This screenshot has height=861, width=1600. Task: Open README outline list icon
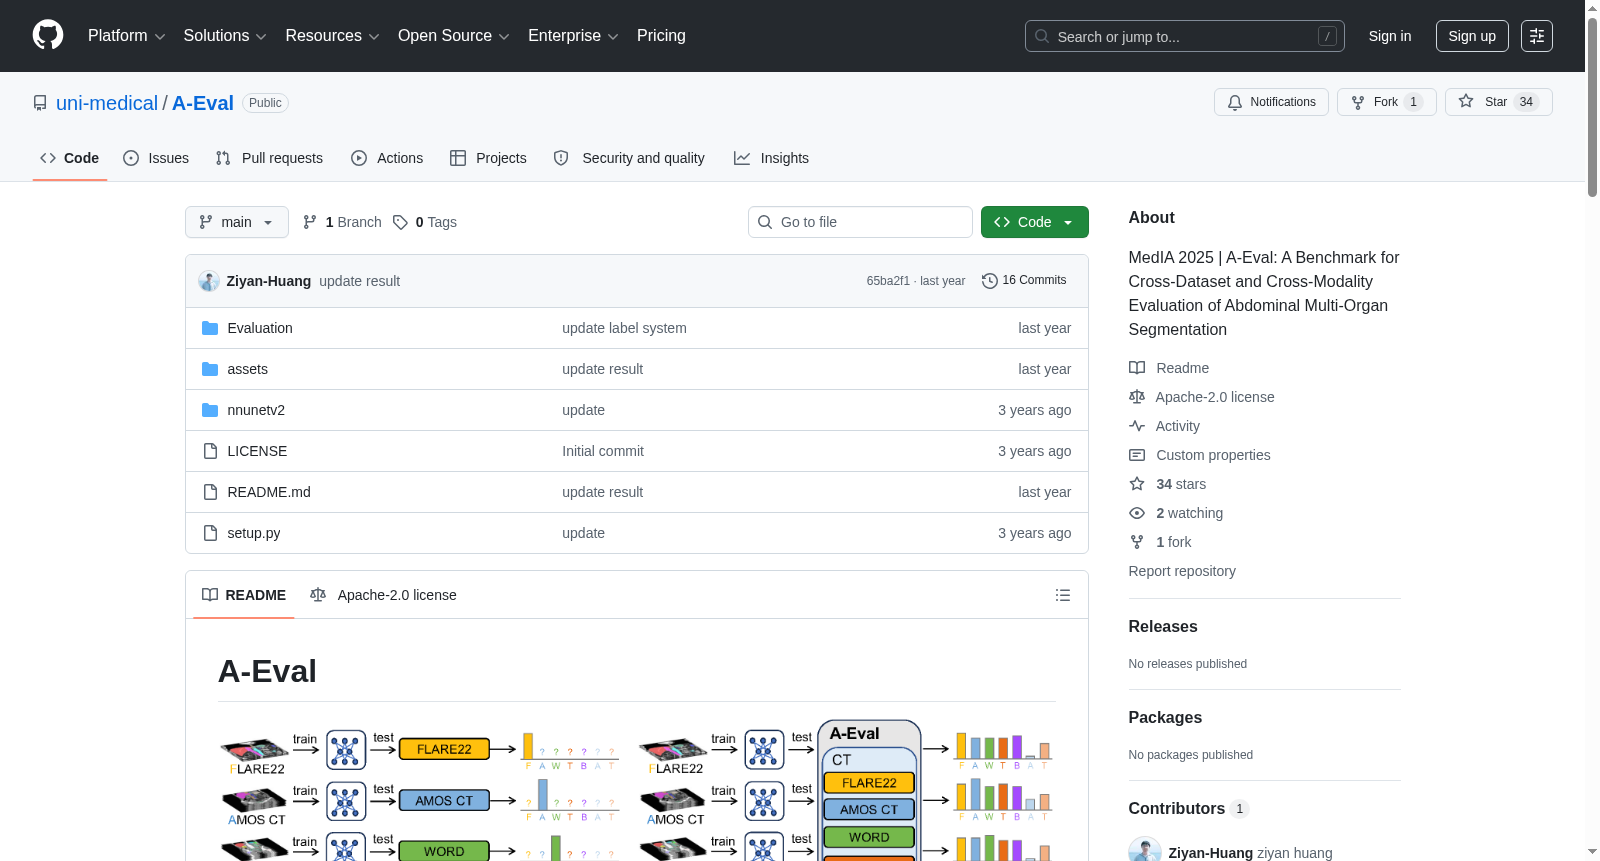(x=1062, y=595)
